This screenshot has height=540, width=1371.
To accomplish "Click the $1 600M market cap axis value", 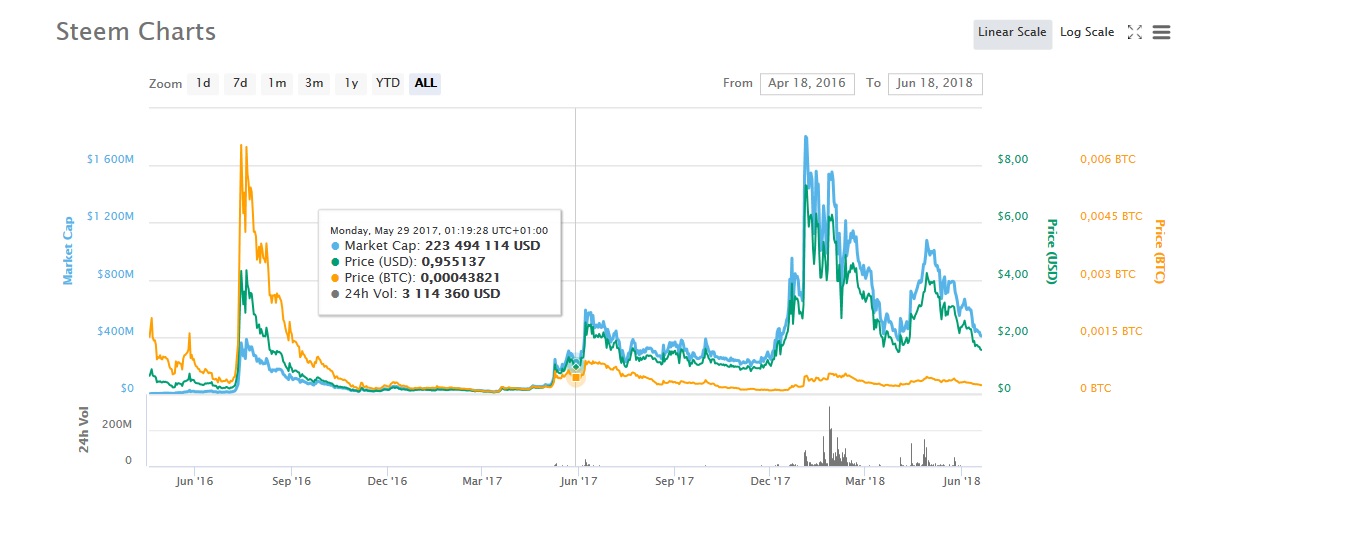I will 111,160.
